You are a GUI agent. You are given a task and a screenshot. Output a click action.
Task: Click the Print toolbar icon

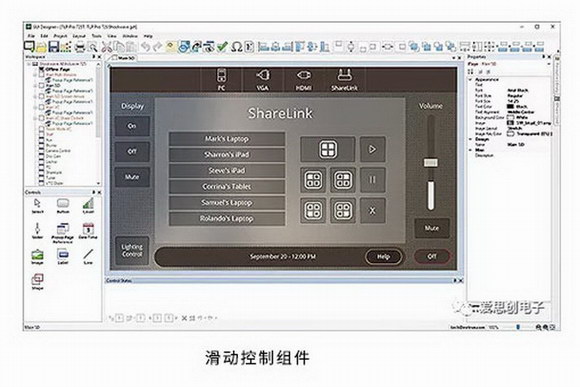point(80,47)
